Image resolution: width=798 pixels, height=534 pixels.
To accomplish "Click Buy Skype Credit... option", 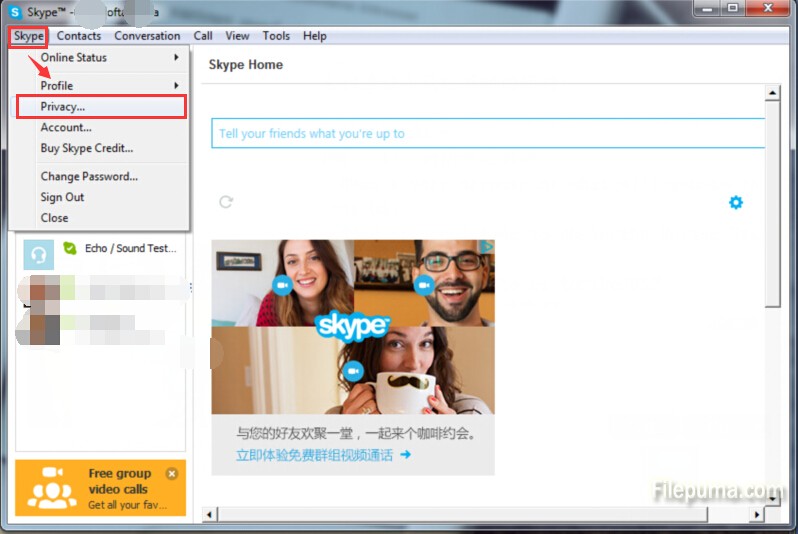I will tap(86, 148).
